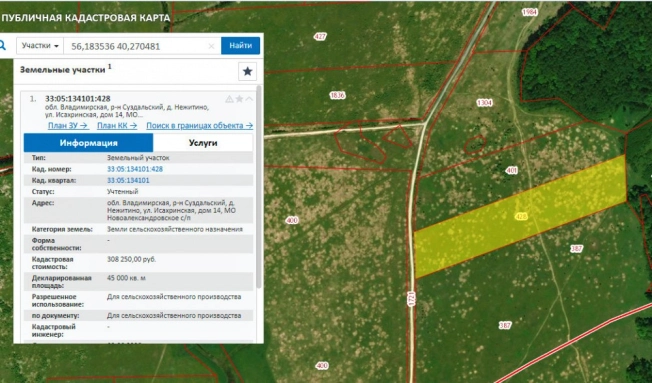652x383 pixels.
Task: Click cadastral number link 33:05:134101:428
Action: point(135,169)
